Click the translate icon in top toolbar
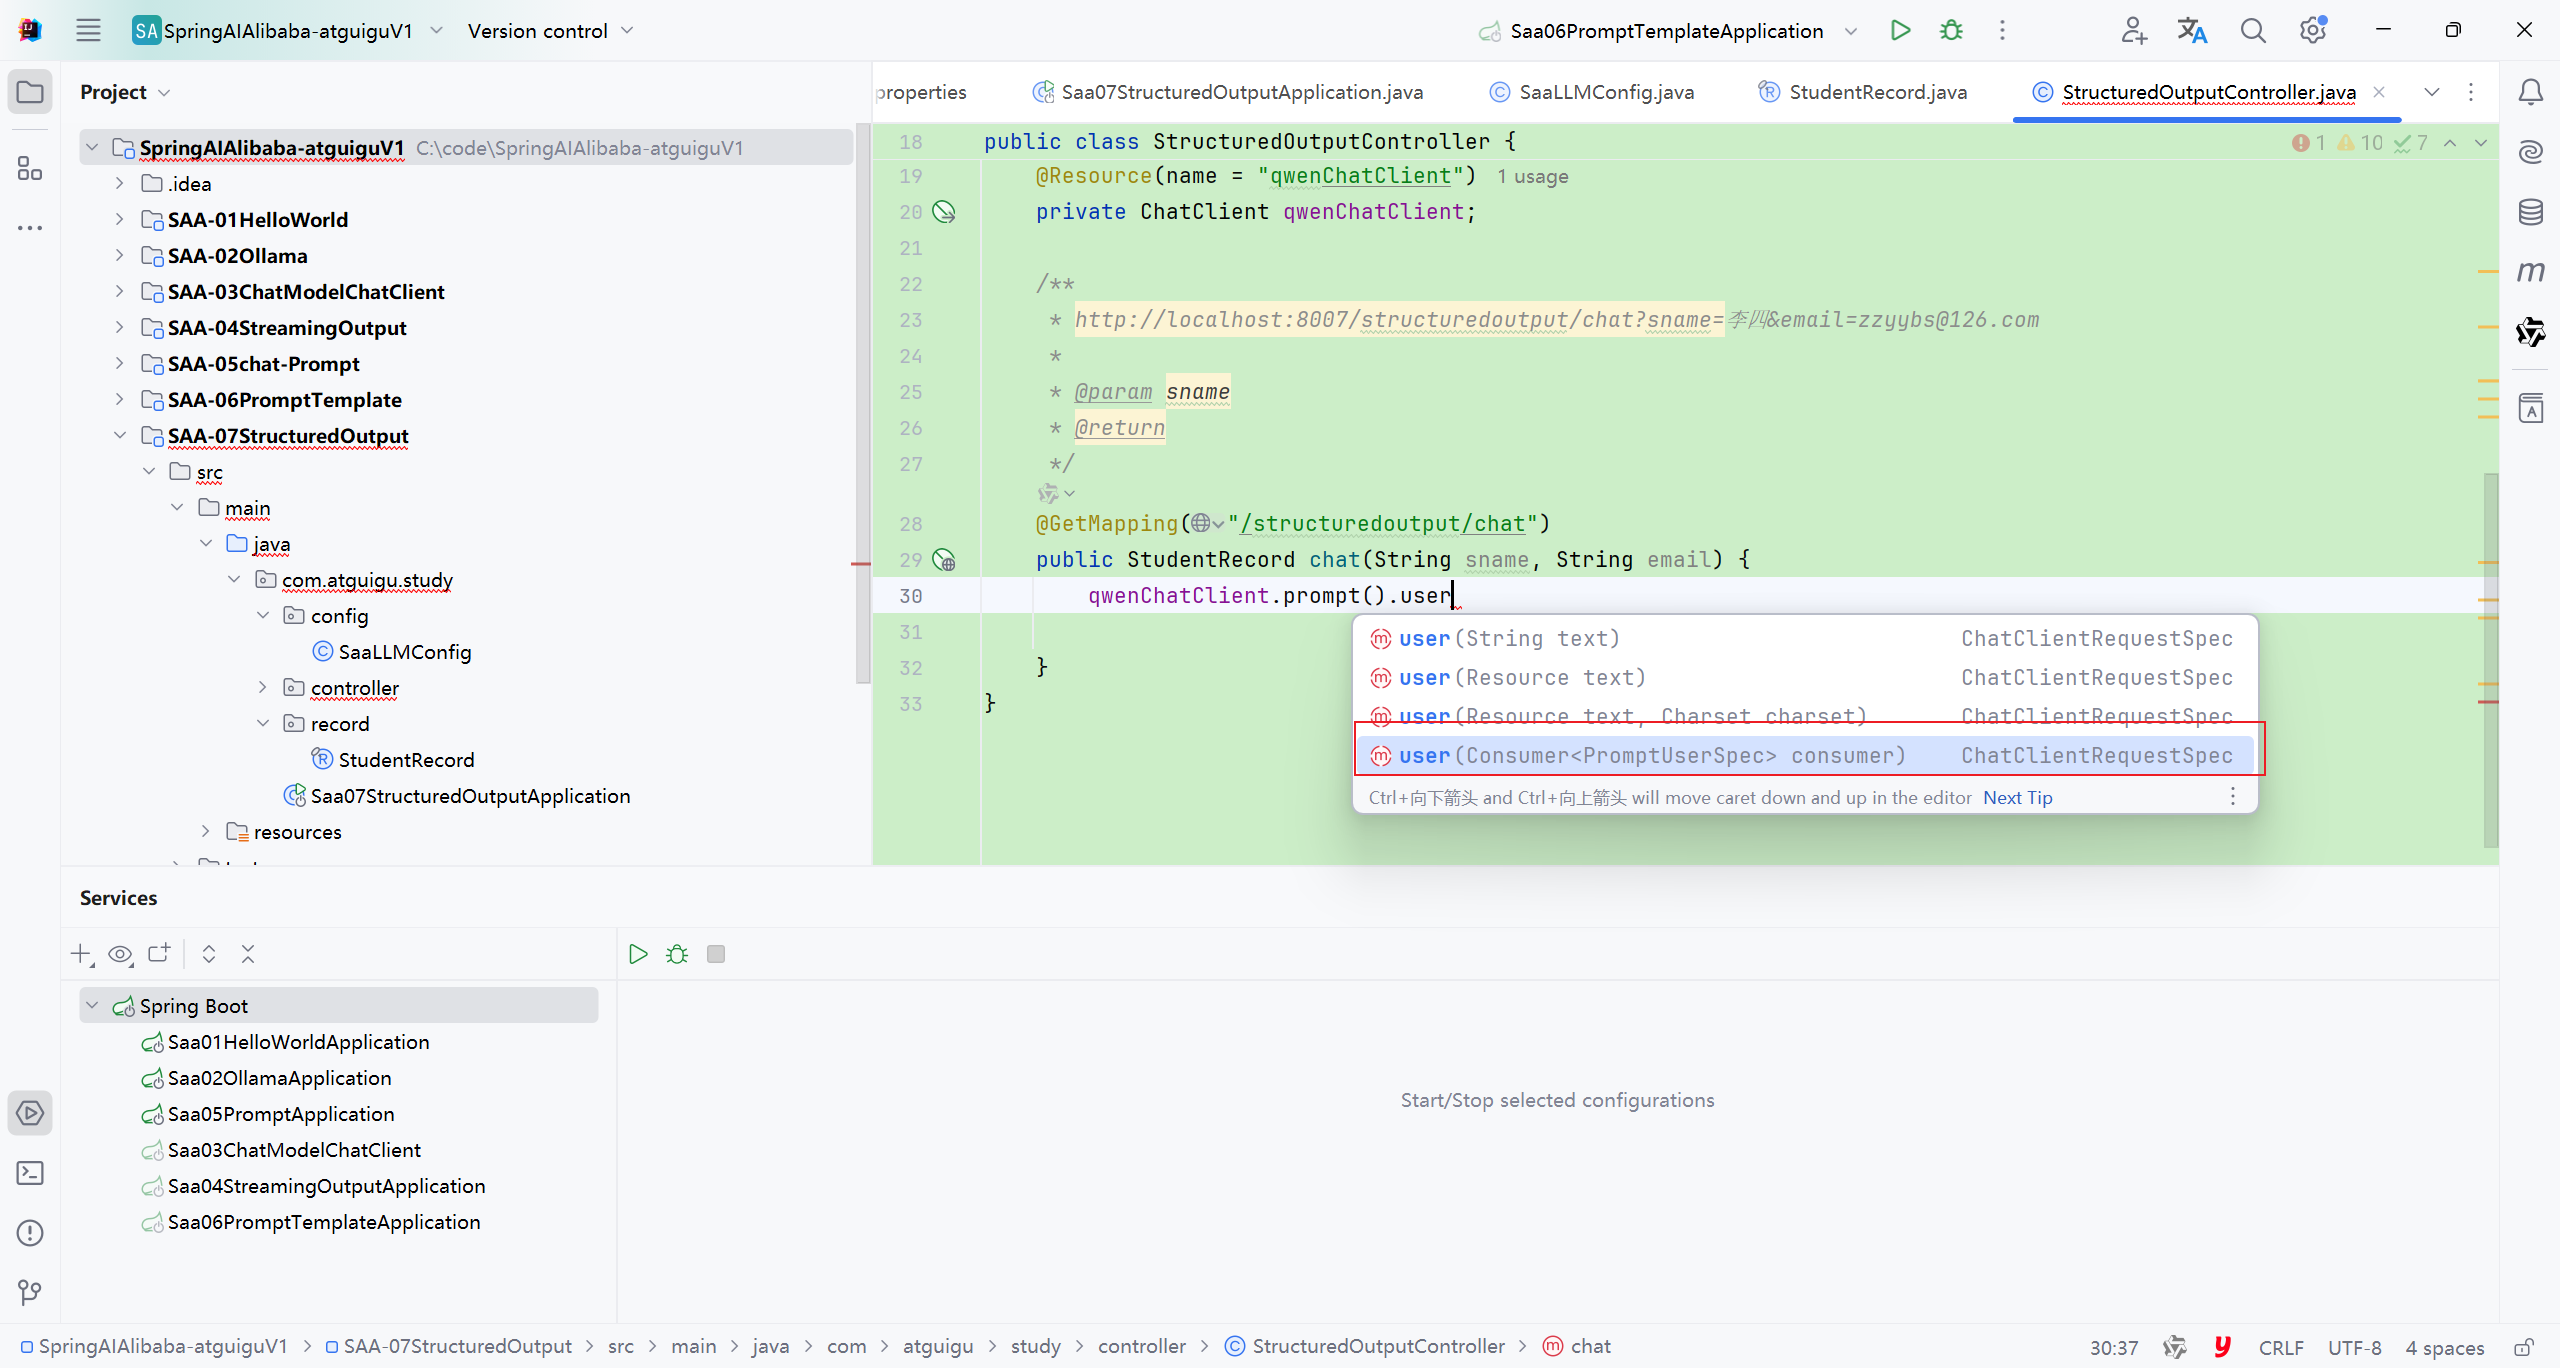 pos(2192,31)
